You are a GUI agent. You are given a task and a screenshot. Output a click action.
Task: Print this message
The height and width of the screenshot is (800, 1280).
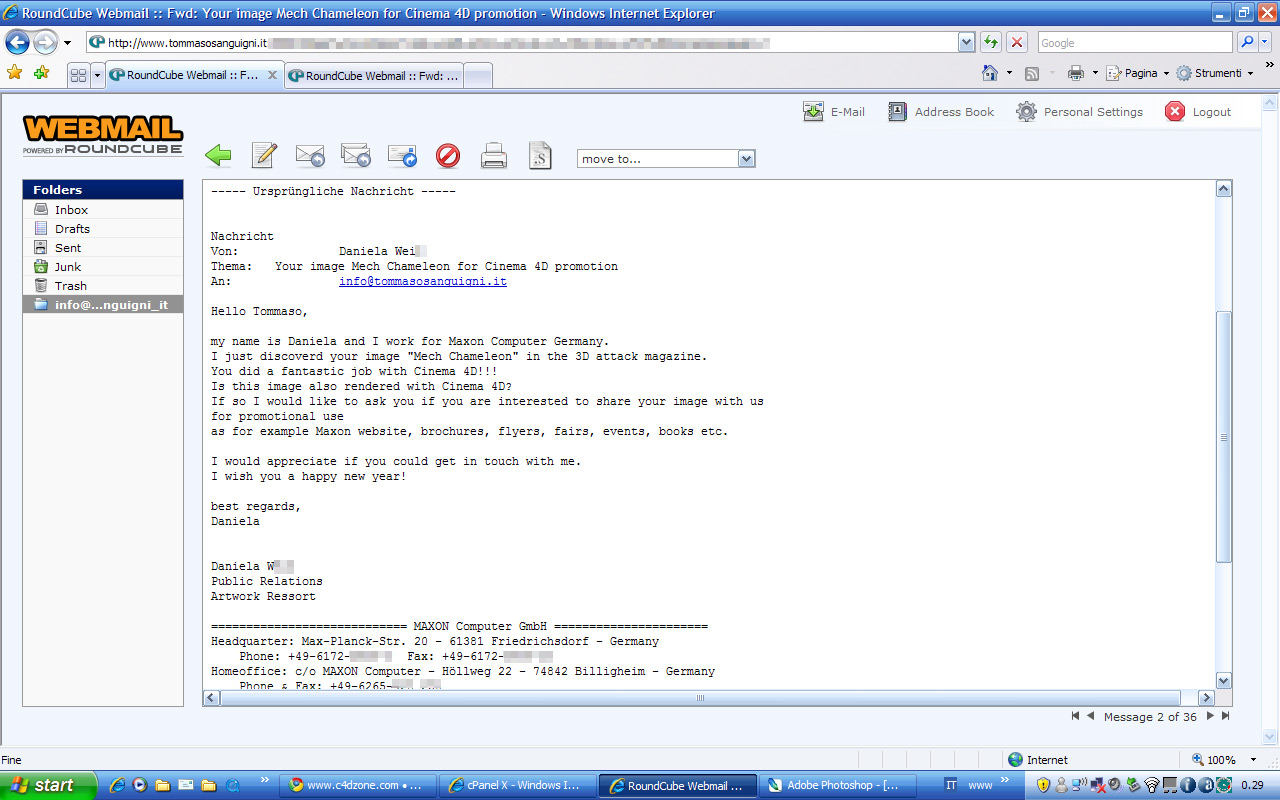coord(494,155)
